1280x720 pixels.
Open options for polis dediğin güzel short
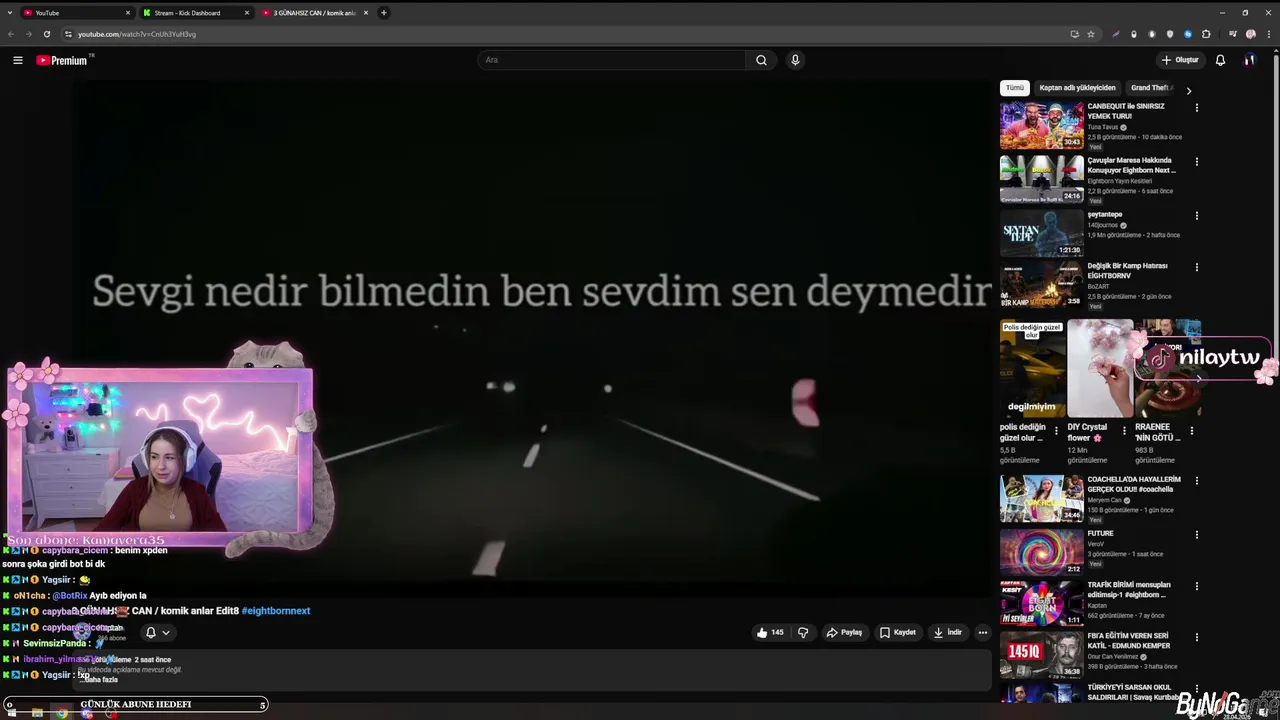pyautogui.click(x=1056, y=431)
